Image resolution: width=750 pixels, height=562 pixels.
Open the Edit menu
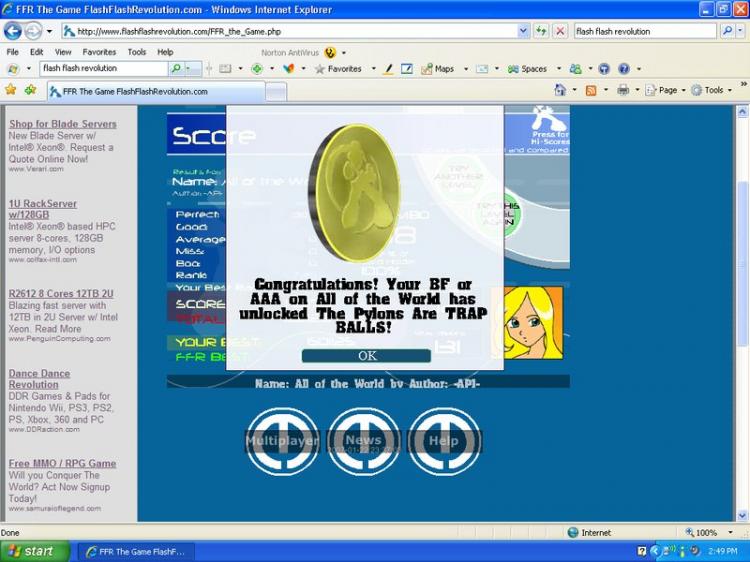click(x=36, y=52)
